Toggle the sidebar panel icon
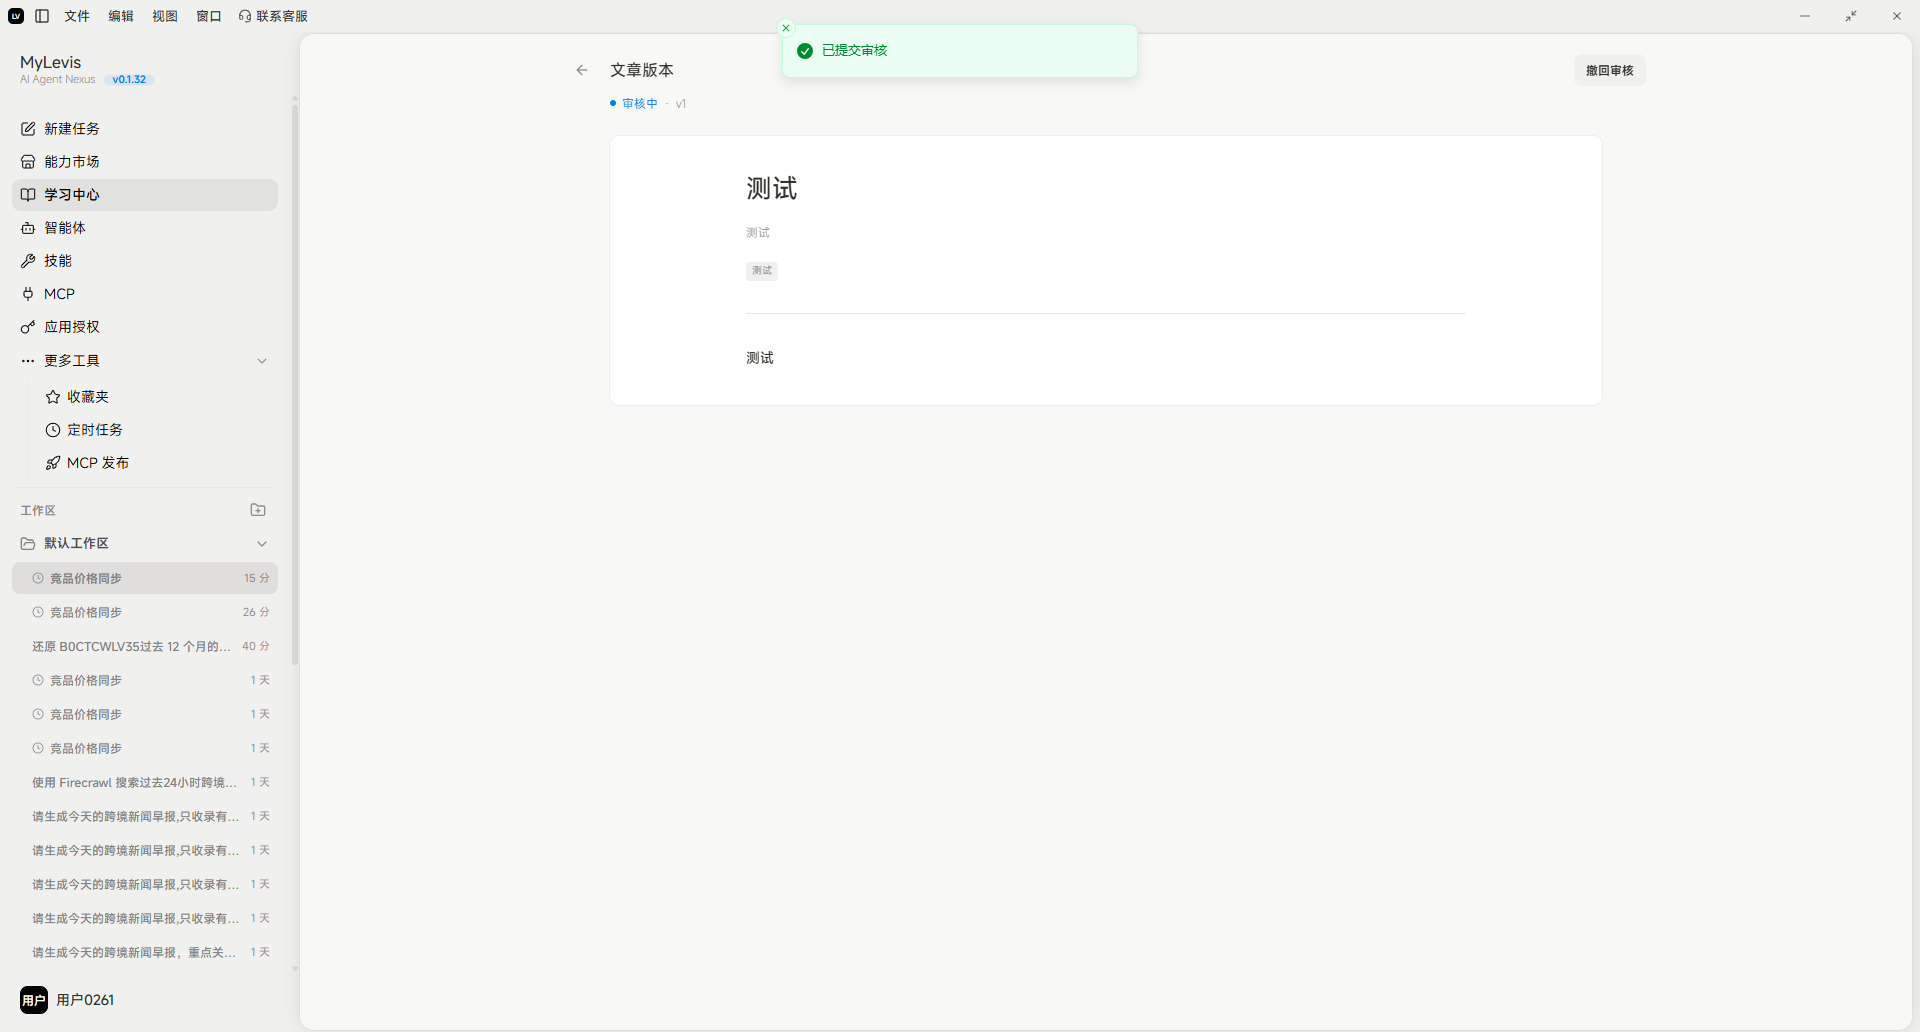Viewport: 1920px width, 1032px height. [42, 16]
